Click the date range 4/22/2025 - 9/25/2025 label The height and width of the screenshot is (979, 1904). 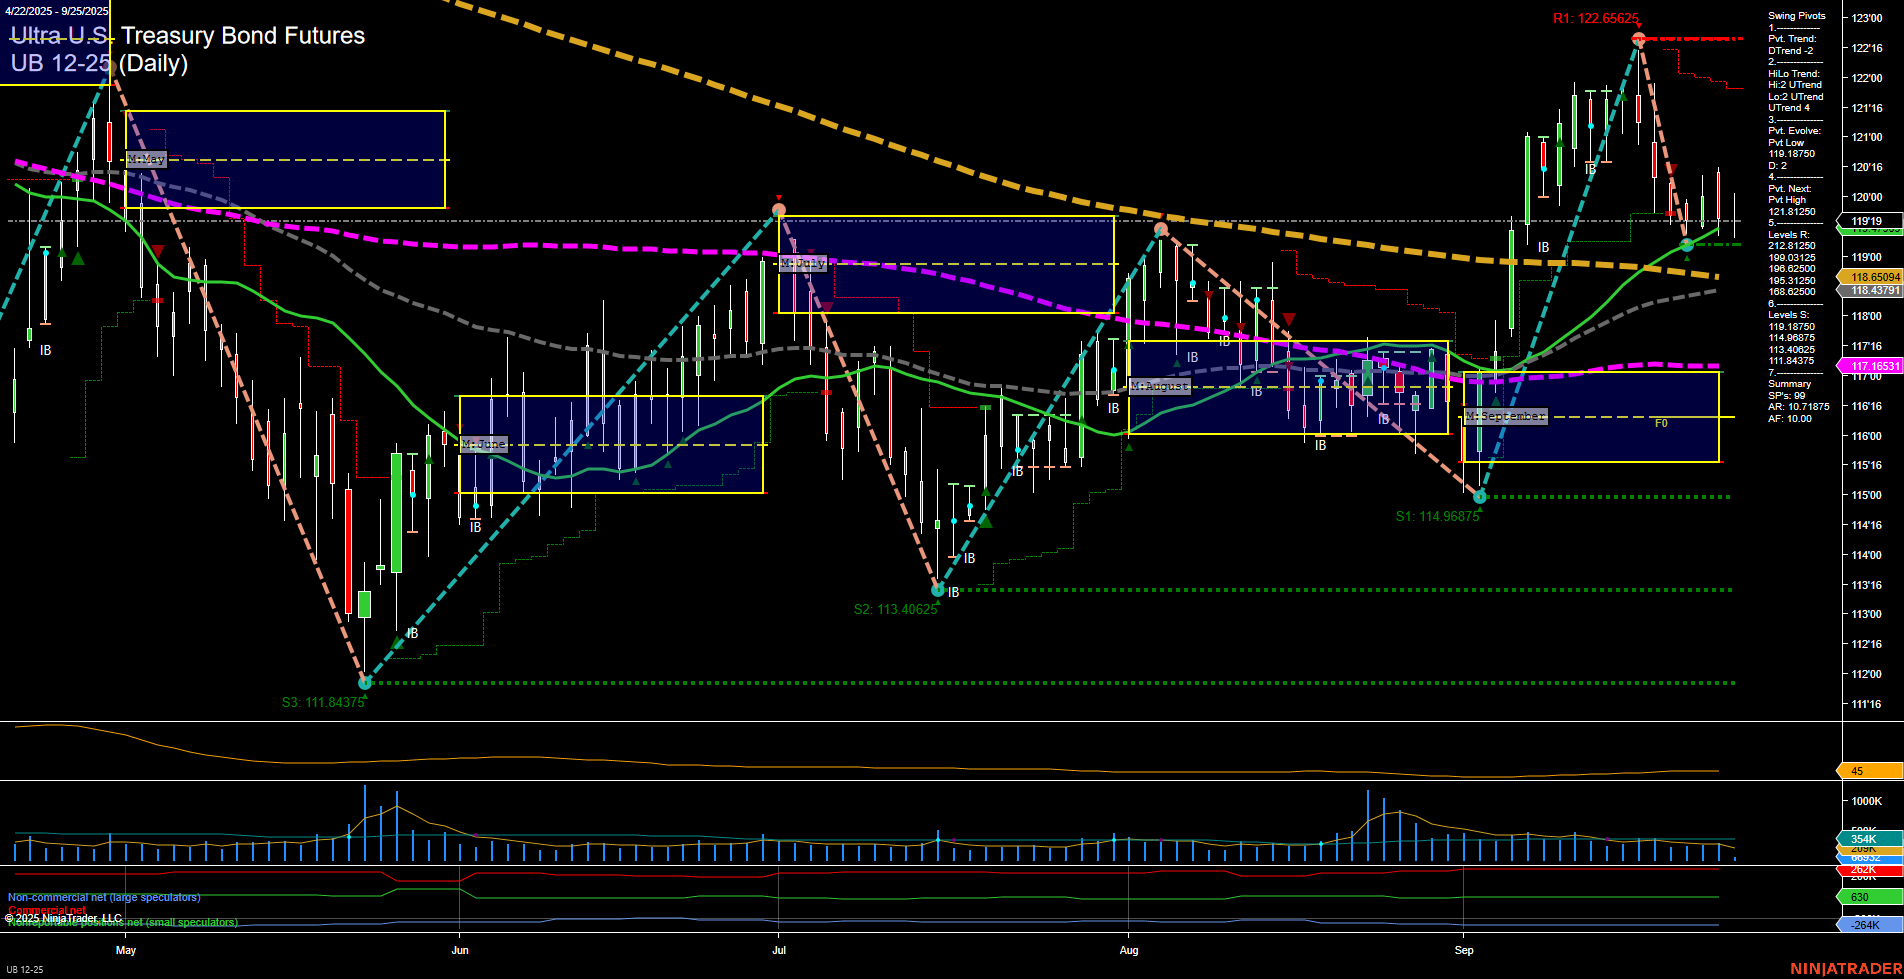(54, 8)
